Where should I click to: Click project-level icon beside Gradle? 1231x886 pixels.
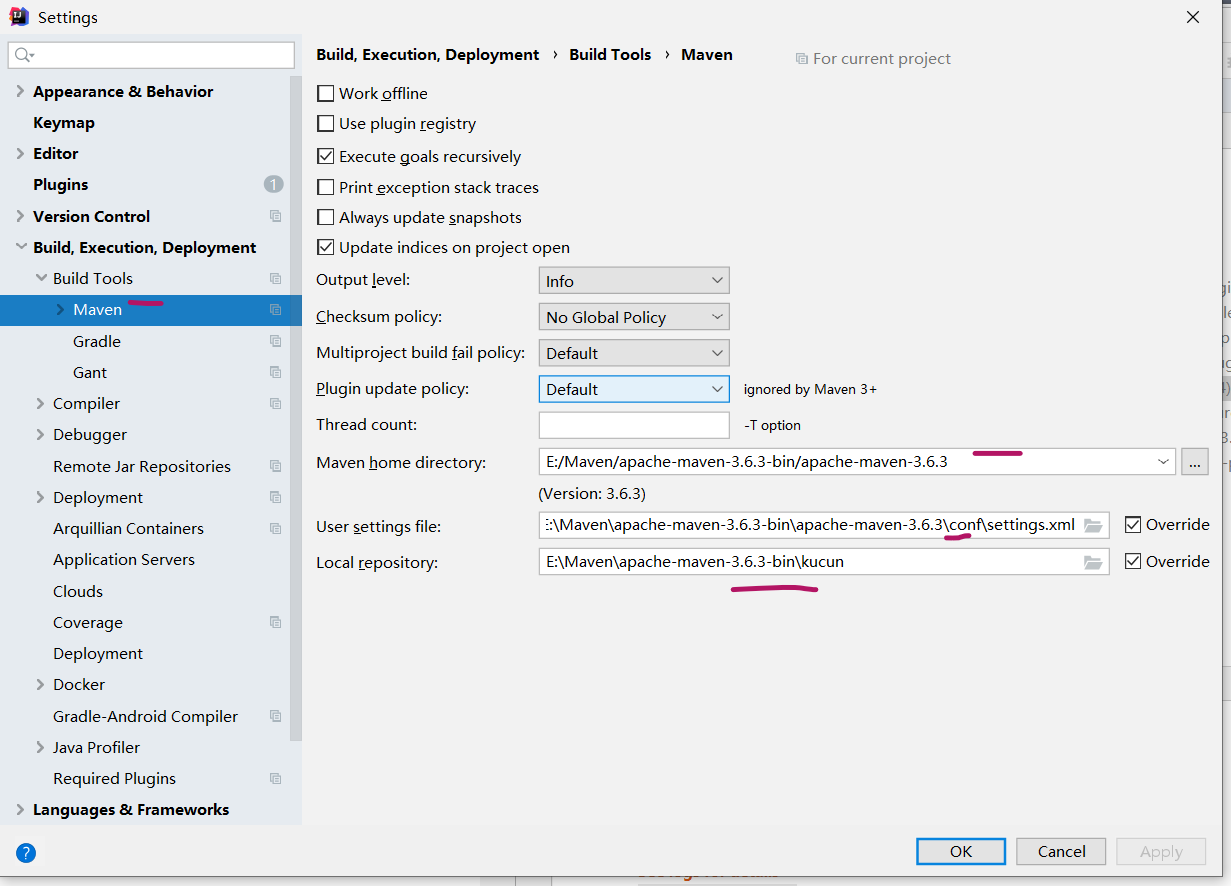pos(275,341)
